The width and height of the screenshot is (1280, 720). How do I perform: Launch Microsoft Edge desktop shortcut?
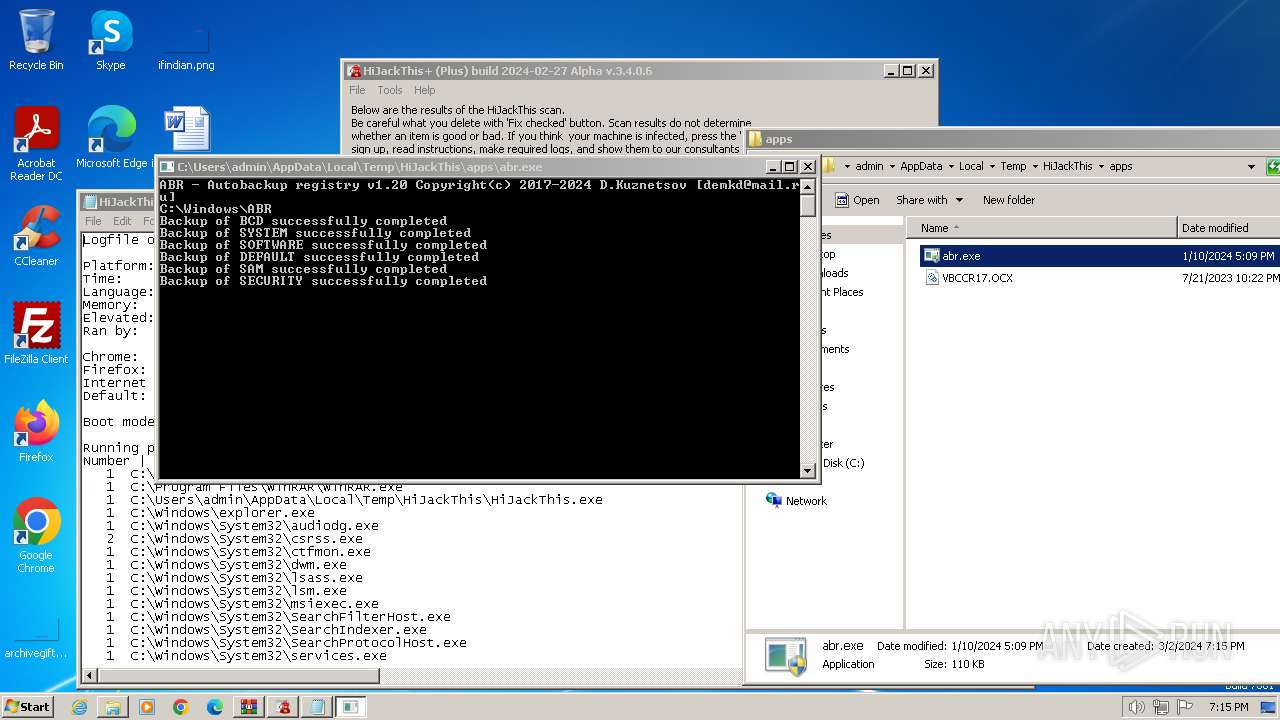pyautogui.click(x=111, y=138)
